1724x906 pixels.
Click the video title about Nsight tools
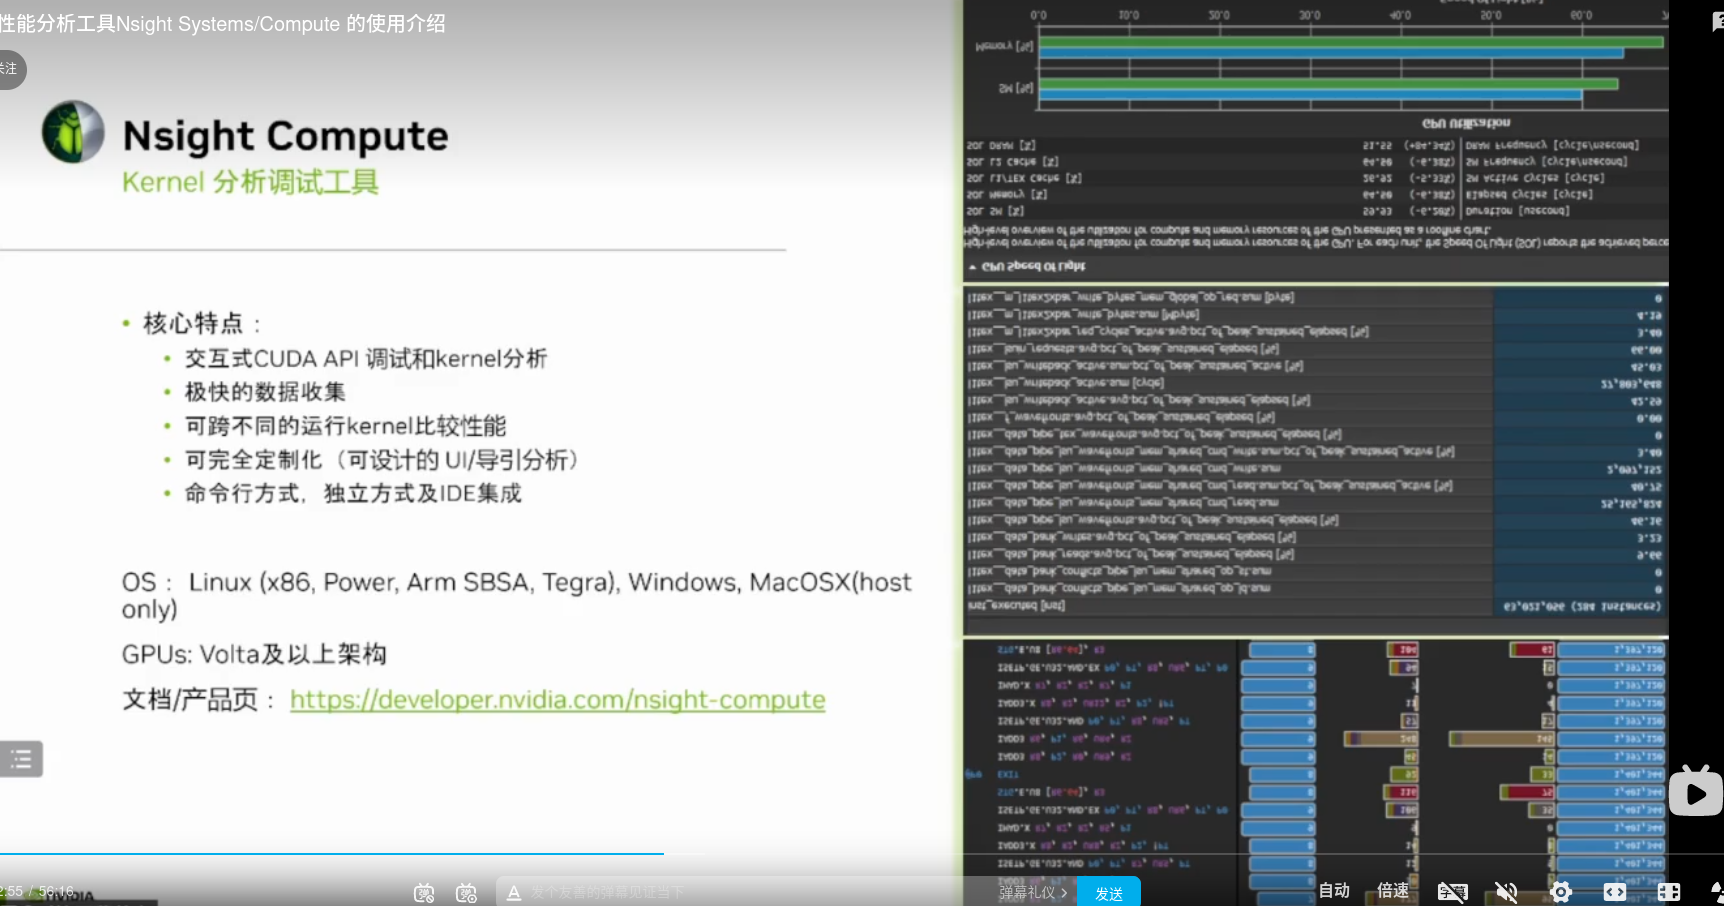(x=225, y=24)
